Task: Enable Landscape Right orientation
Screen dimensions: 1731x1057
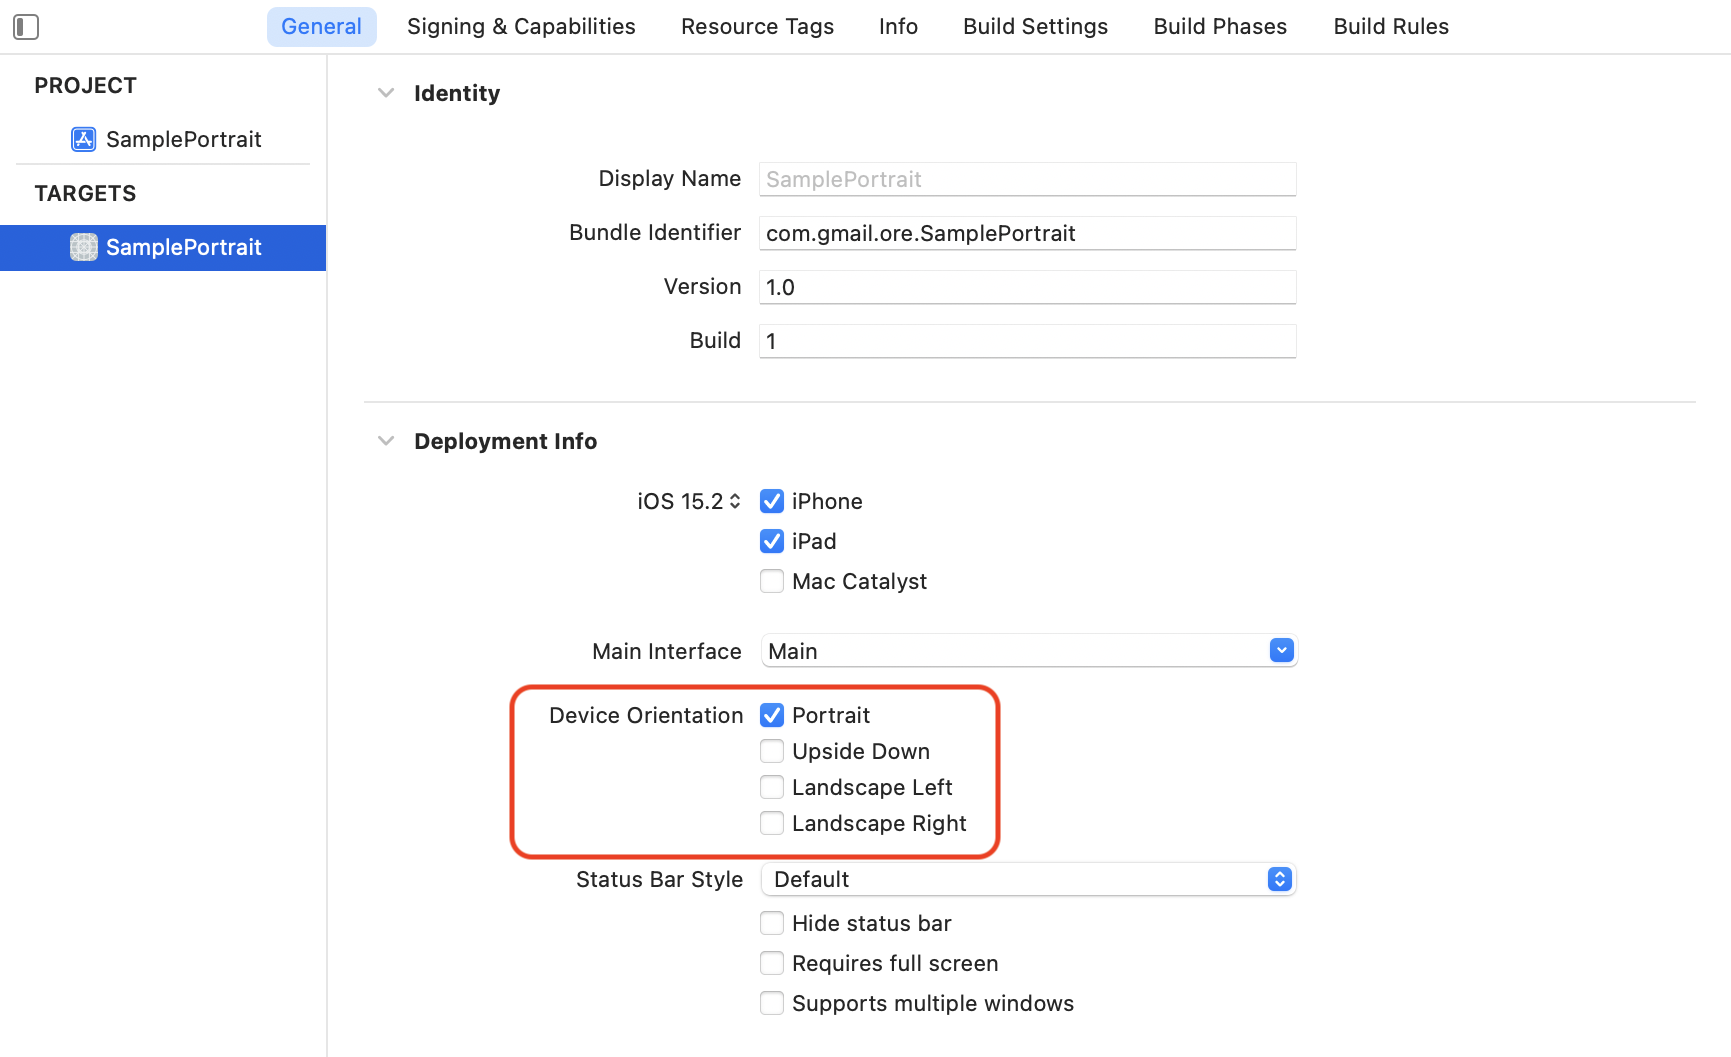Action: click(x=771, y=823)
